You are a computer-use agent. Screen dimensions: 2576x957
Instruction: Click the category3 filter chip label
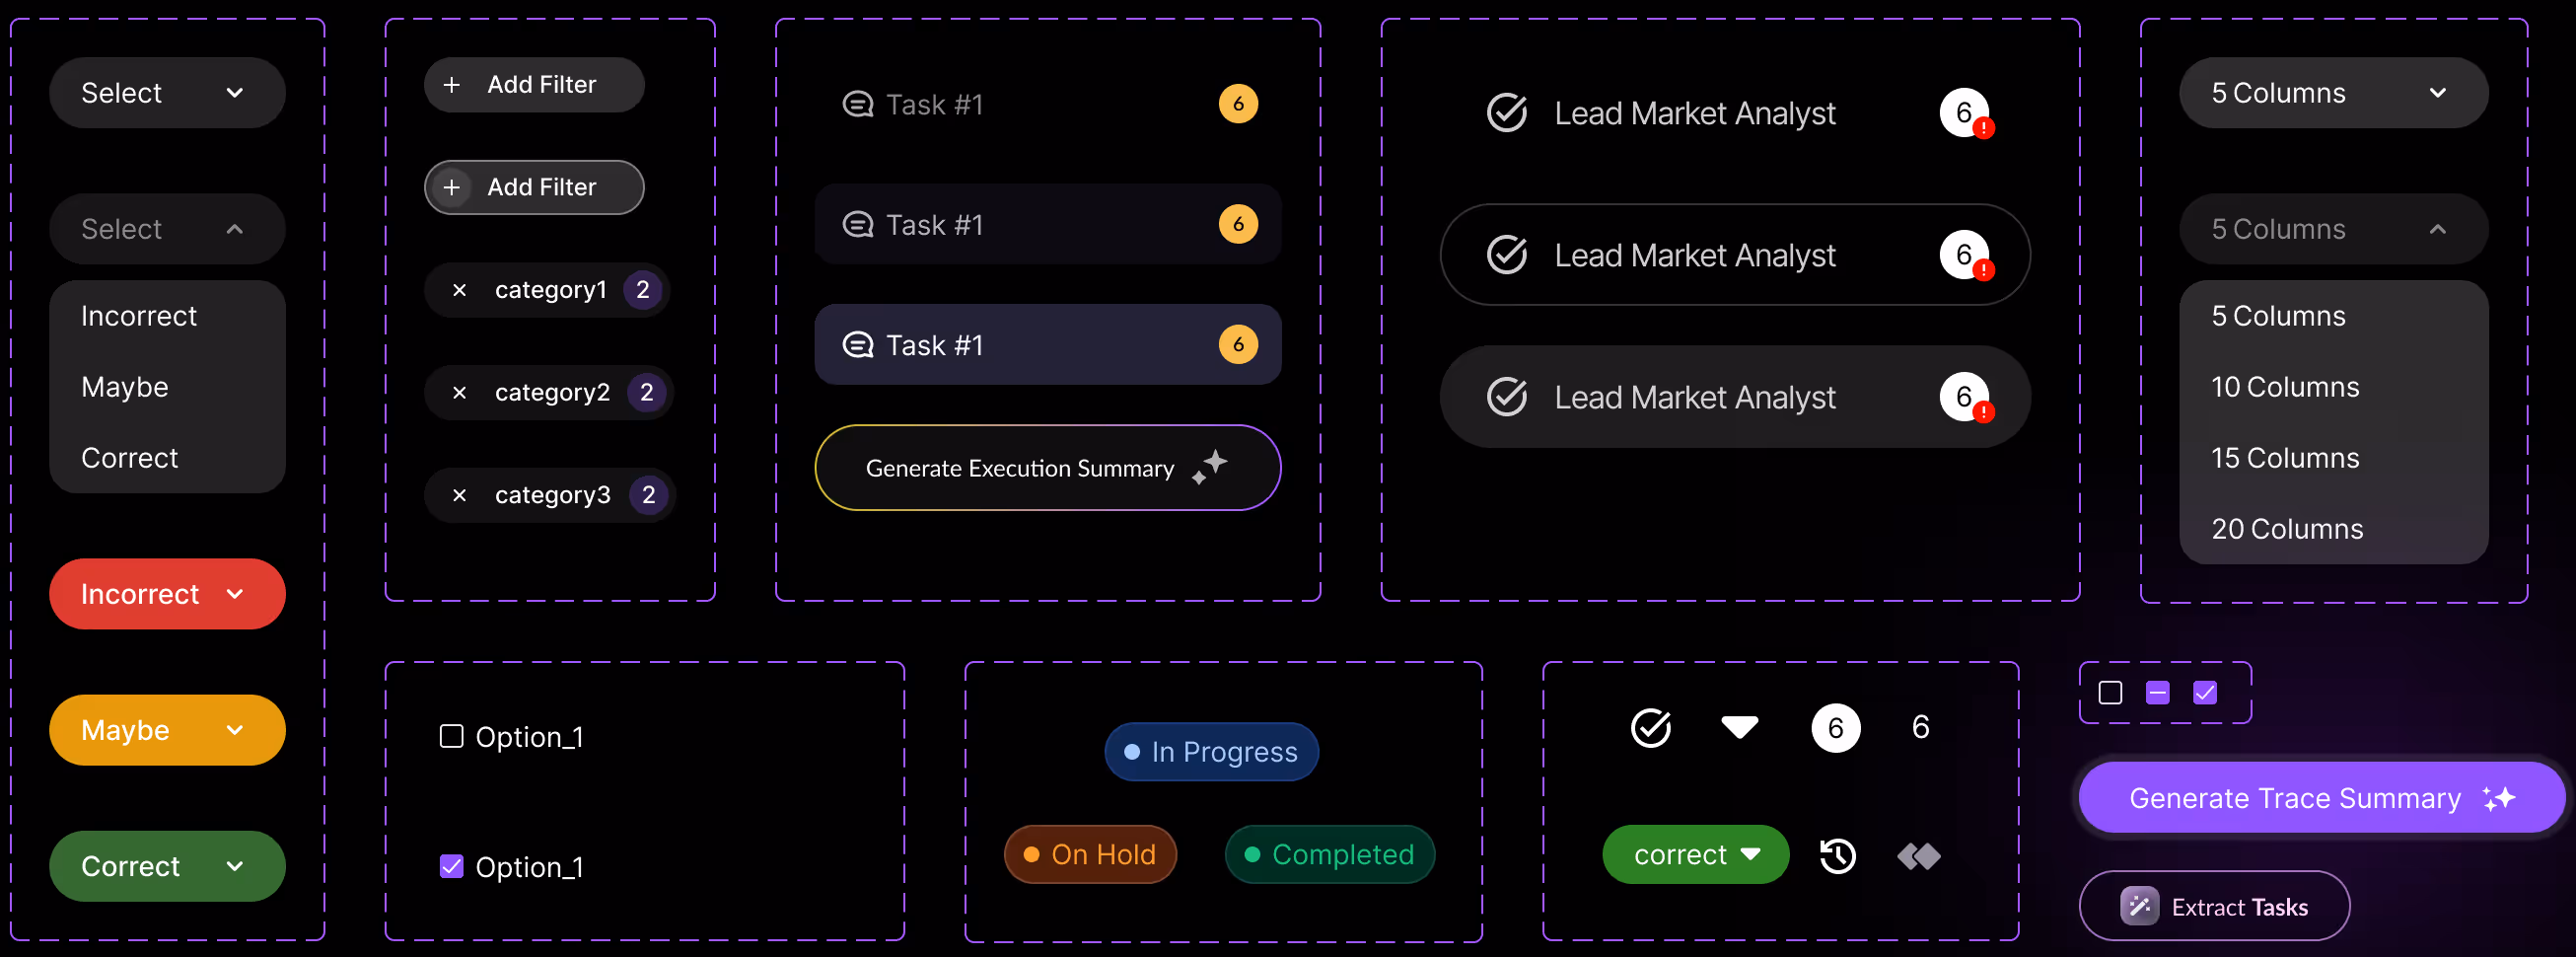552,495
